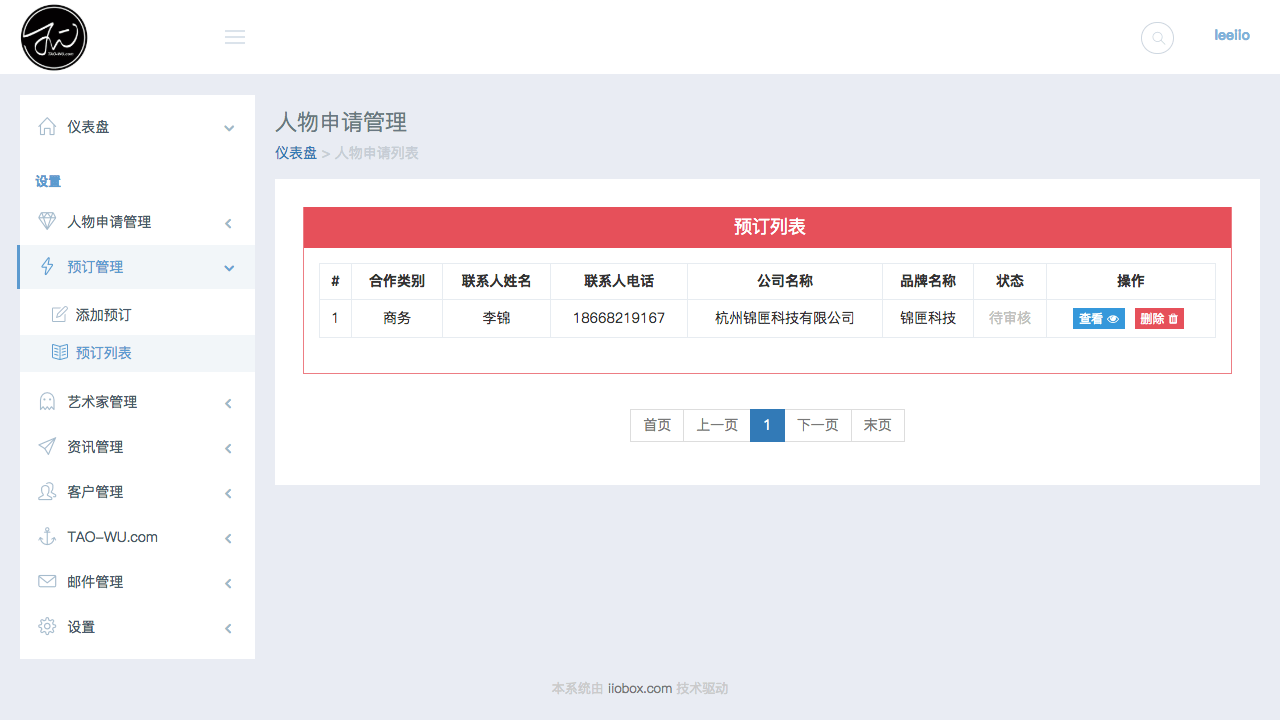1280x720 pixels.
Task: Click the anchor icon beside TAO-WU.com
Action: point(47,536)
